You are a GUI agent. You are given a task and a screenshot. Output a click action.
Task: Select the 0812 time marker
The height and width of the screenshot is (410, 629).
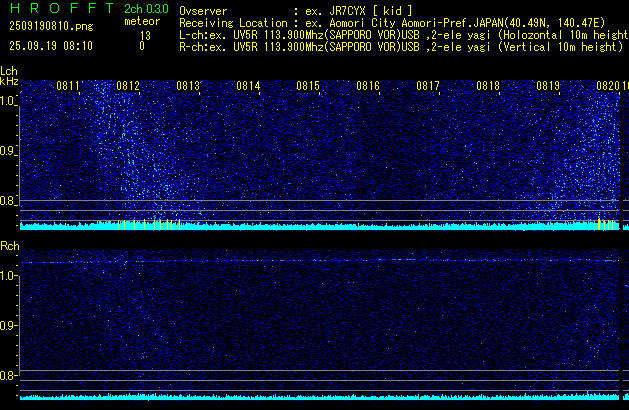pyautogui.click(x=128, y=86)
